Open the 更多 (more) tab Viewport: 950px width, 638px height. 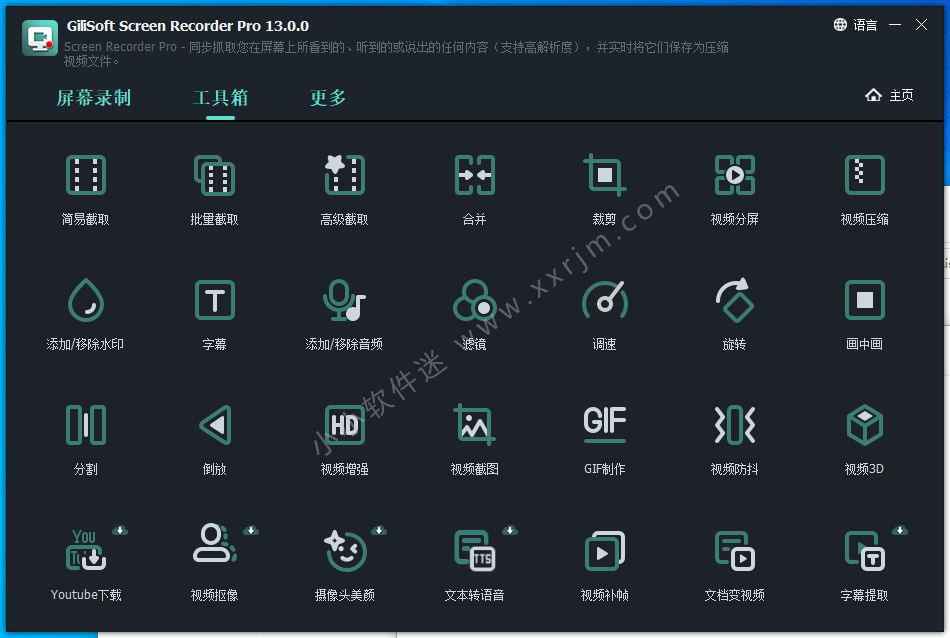pos(328,98)
